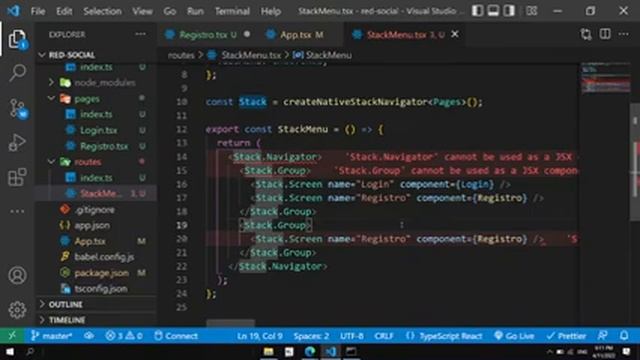Open the Search view in activity bar
This screenshot has width=640, height=360.
pyautogui.click(x=17, y=73)
